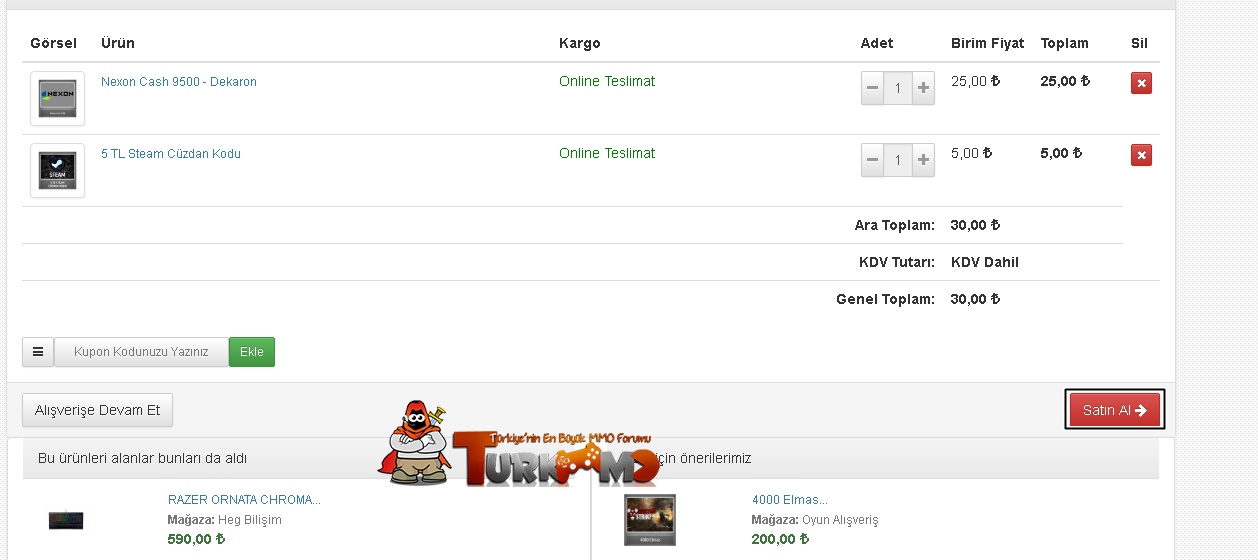Open Nexon Cash 9500 - Dekaron product link

[179, 82]
